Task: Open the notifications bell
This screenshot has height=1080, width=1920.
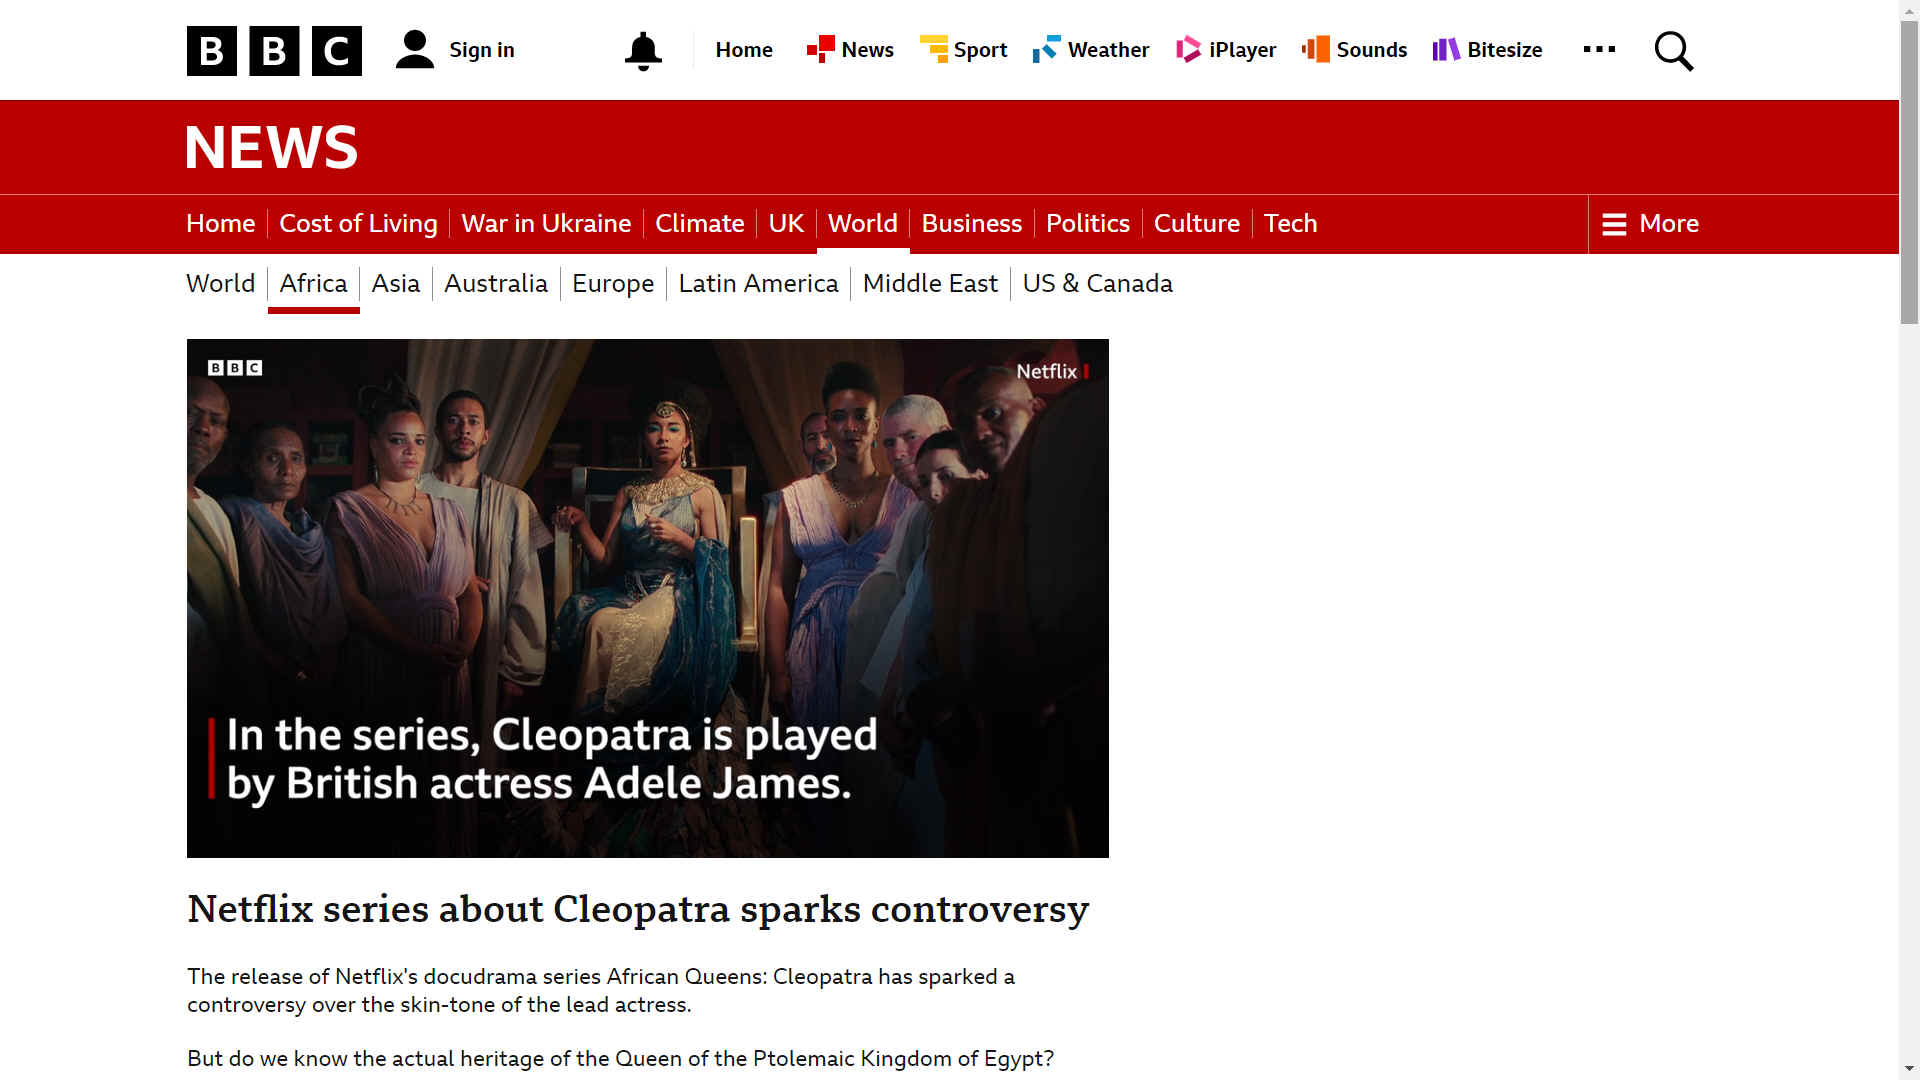Action: pyautogui.click(x=643, y=50)
